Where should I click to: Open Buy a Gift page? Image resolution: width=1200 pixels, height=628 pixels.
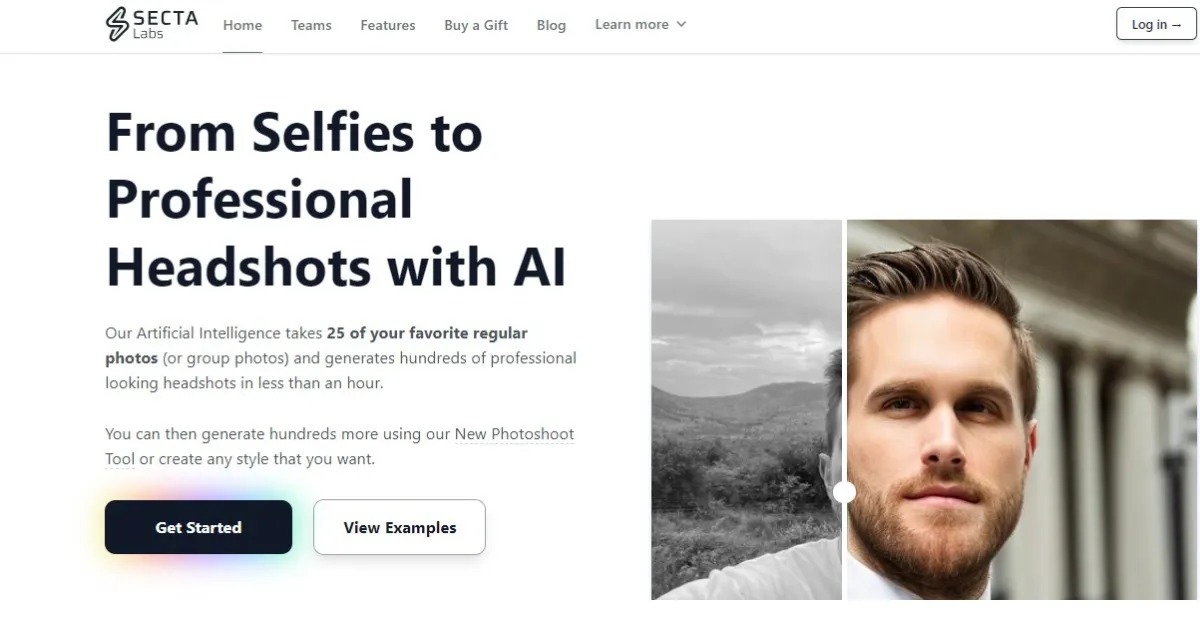(476, 25)
